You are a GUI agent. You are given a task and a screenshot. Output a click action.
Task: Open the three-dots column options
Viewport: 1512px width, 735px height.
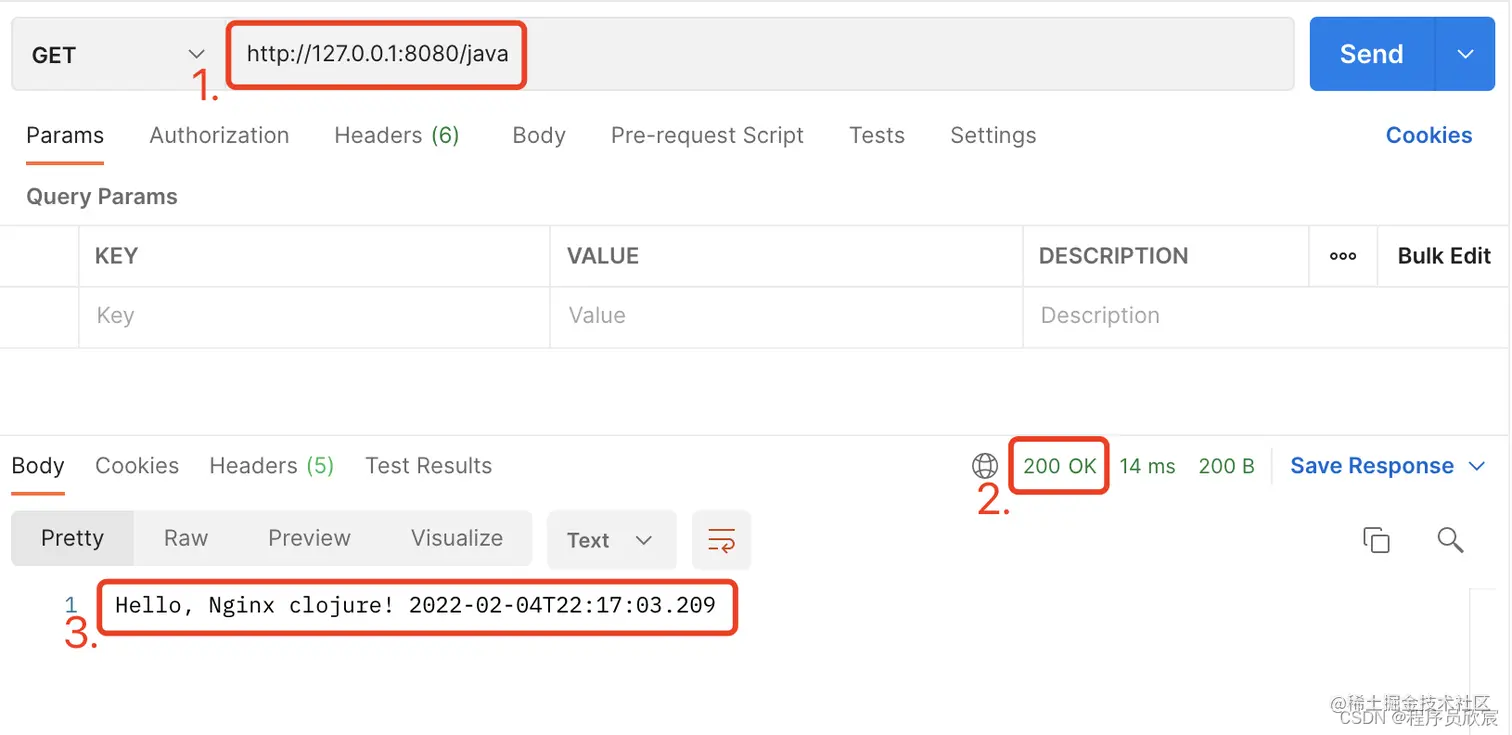(x=1343, y=256)
